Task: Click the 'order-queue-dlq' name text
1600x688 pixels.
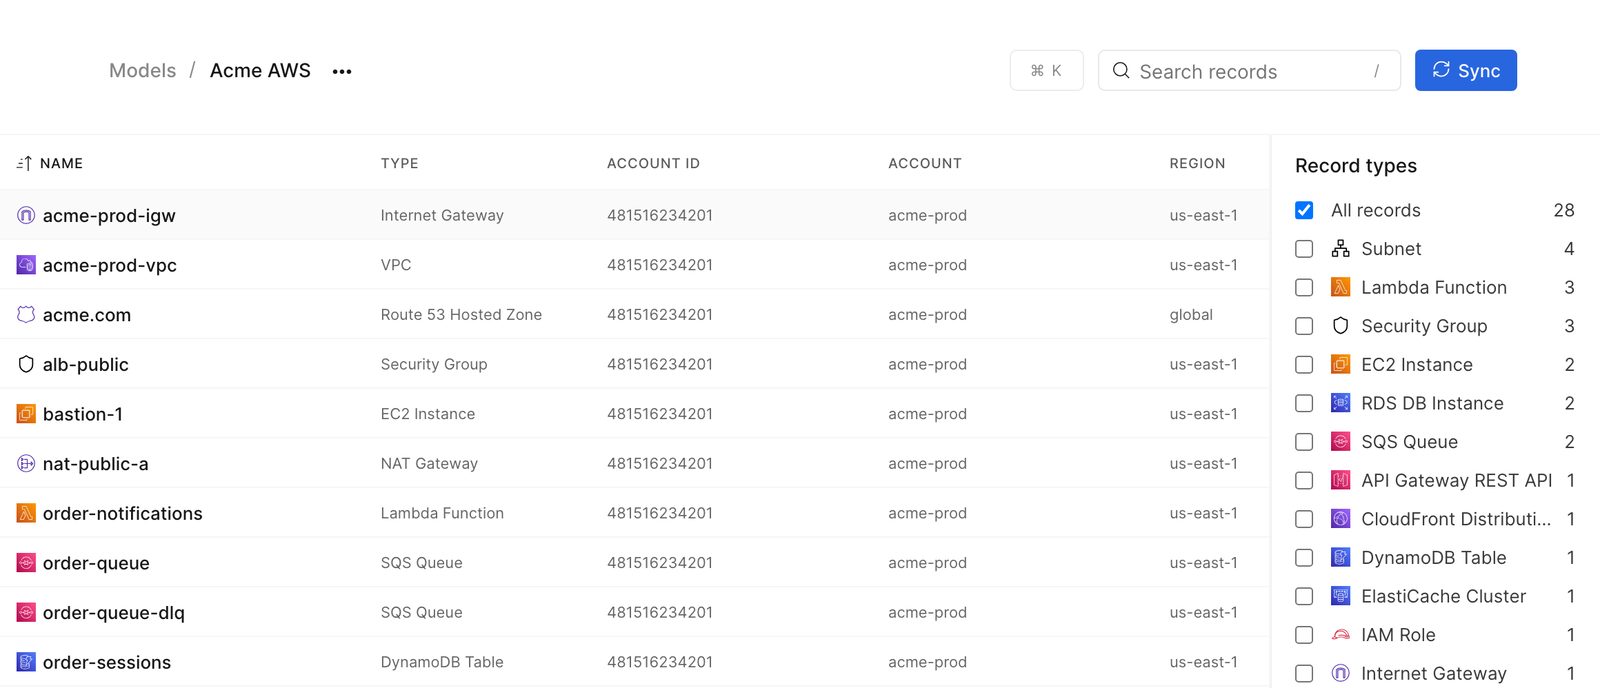Action: 114,613
